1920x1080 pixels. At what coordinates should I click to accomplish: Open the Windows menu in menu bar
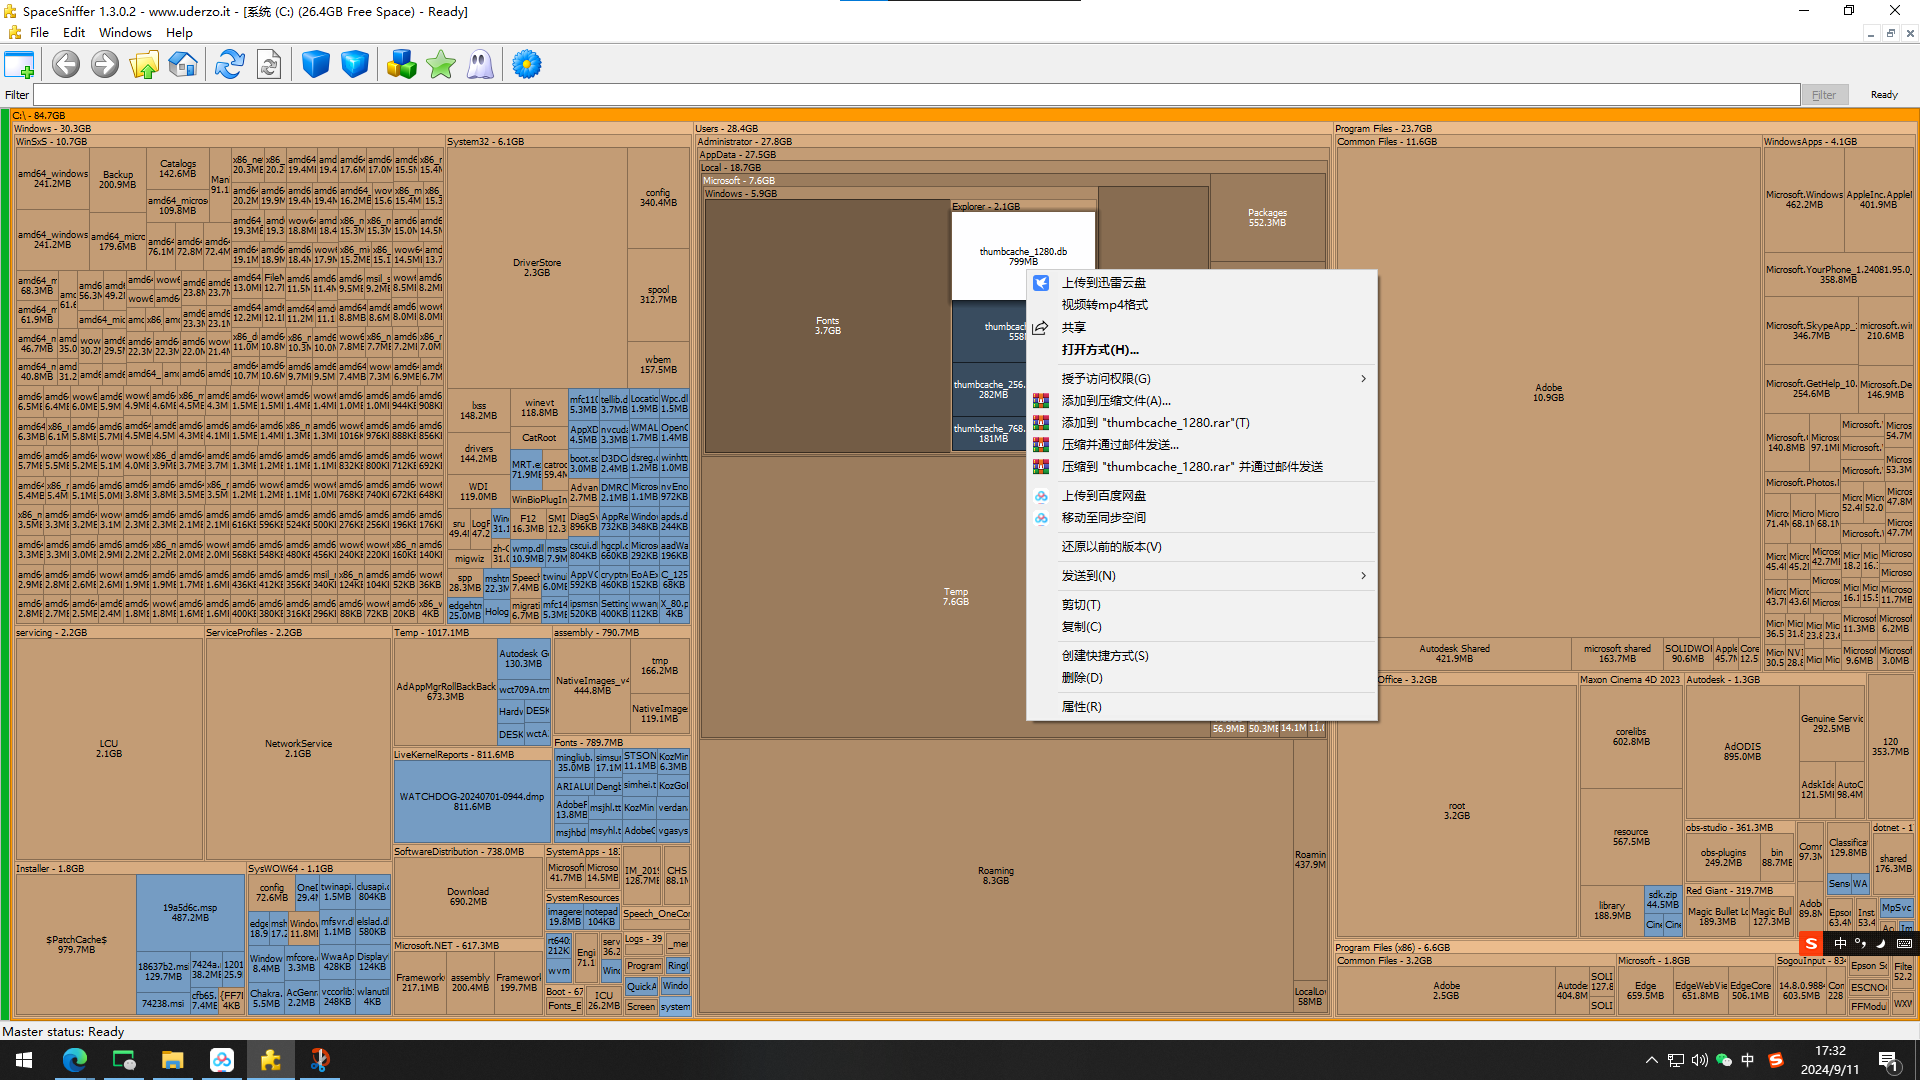tap(125, 32)
